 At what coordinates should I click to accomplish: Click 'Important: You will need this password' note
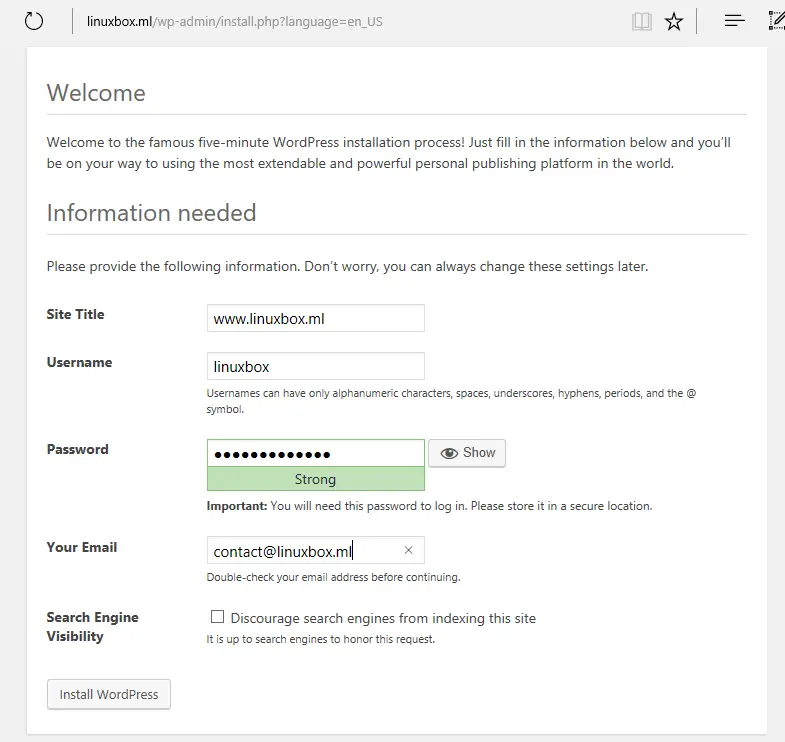tap(430, 506)
